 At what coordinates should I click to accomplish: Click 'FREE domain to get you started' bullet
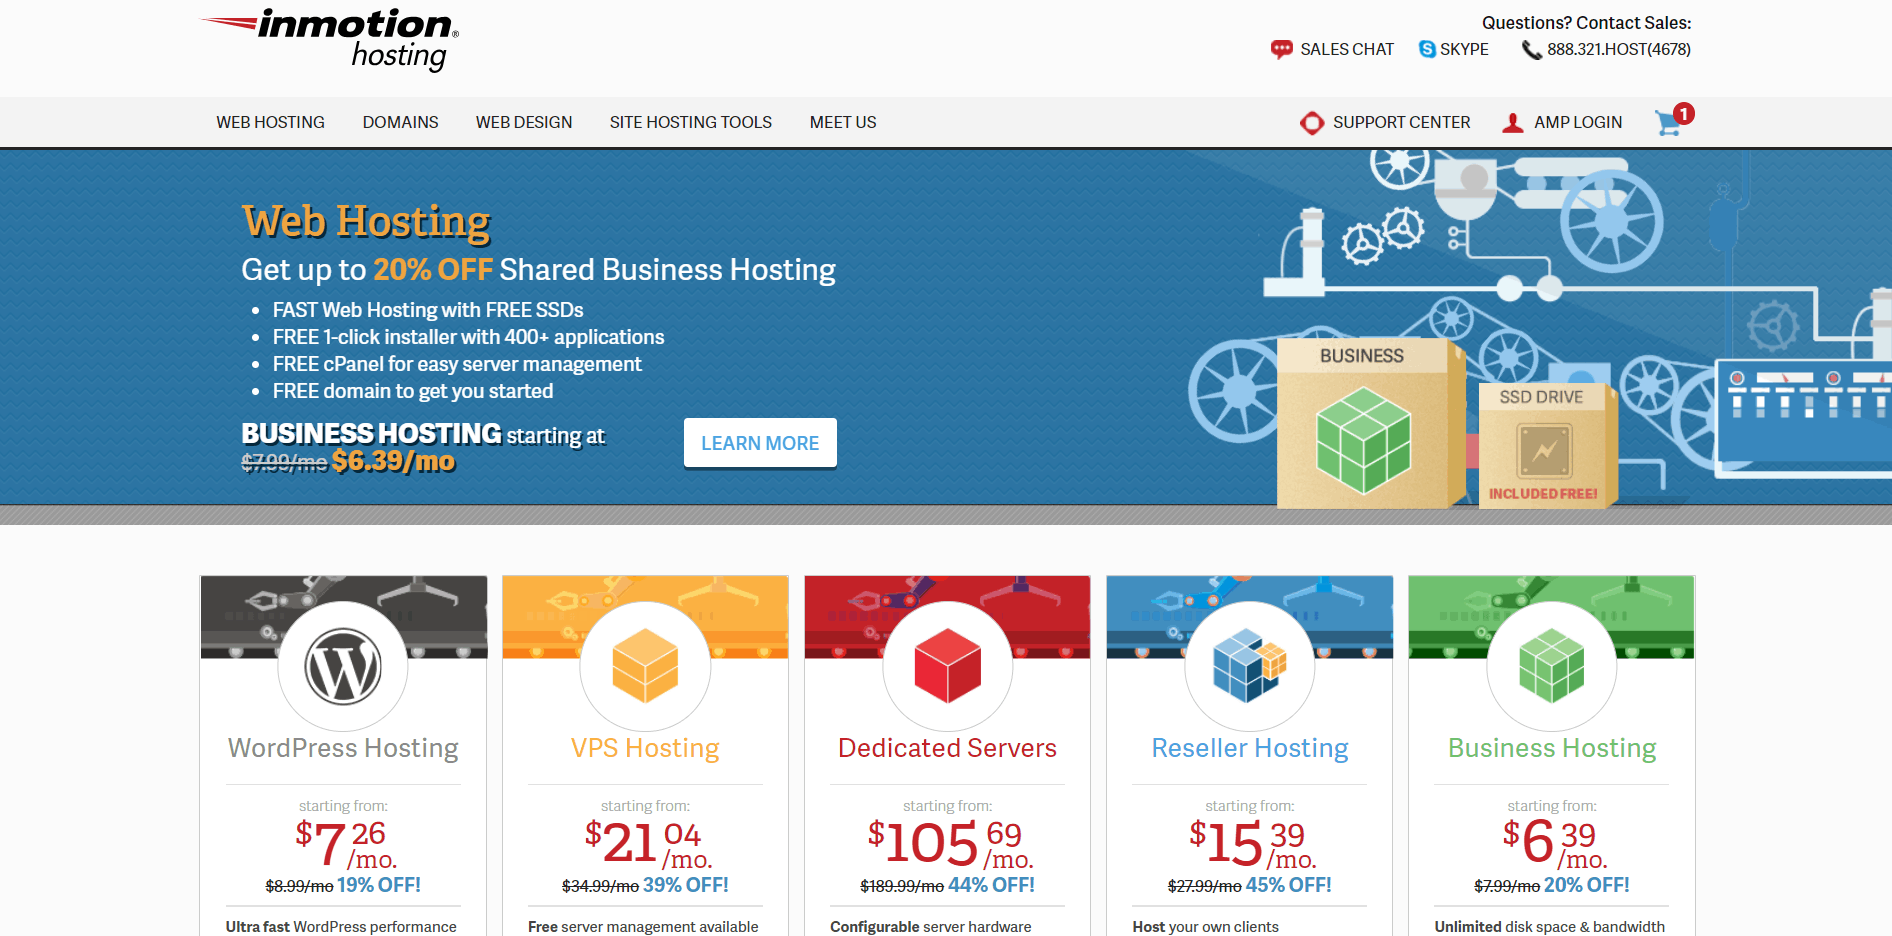coord(413,391)
